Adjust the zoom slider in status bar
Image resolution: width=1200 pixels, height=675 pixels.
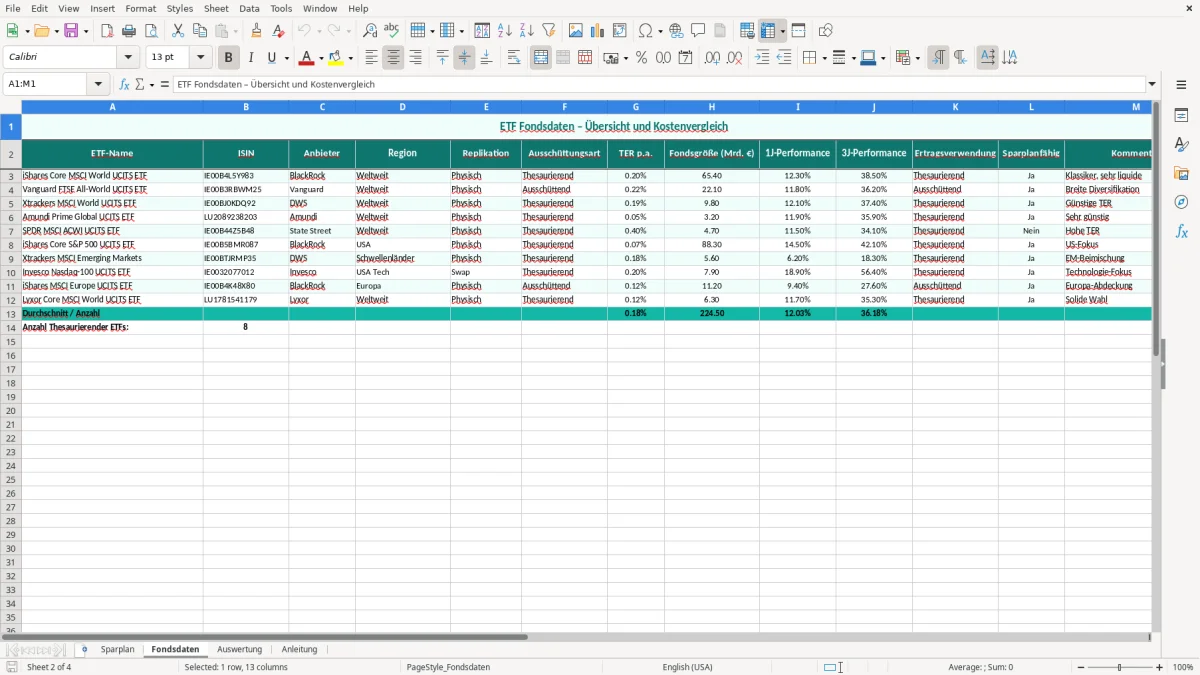click(1119, 667)
